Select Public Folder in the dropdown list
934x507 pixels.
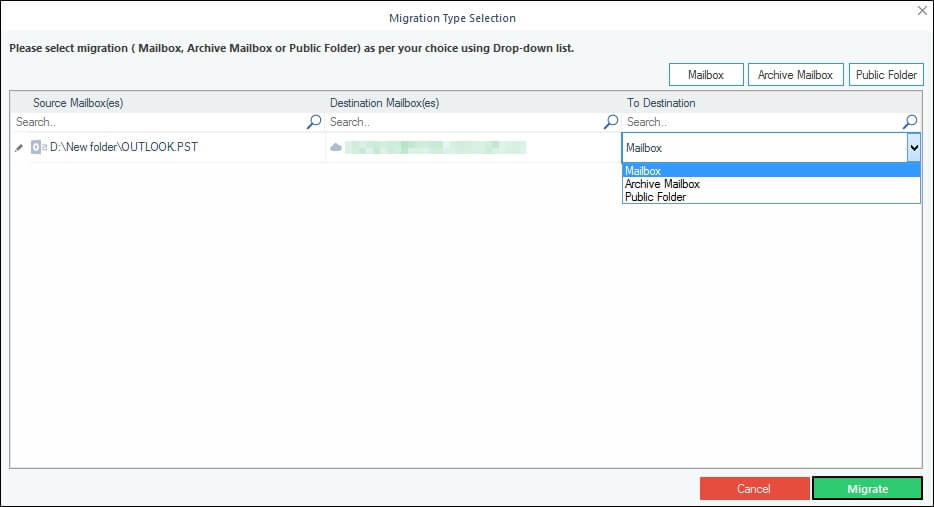click(771, 197)
